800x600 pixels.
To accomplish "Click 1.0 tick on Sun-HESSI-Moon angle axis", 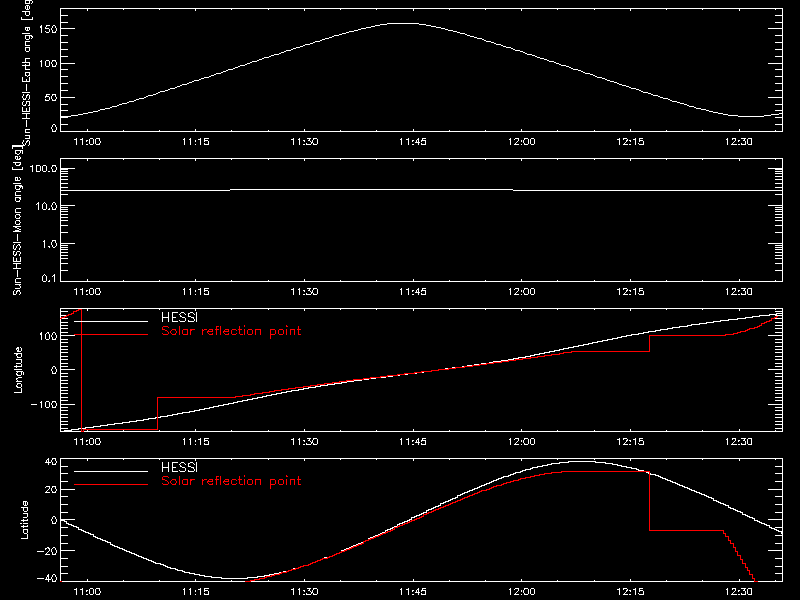I will [49, 244].
